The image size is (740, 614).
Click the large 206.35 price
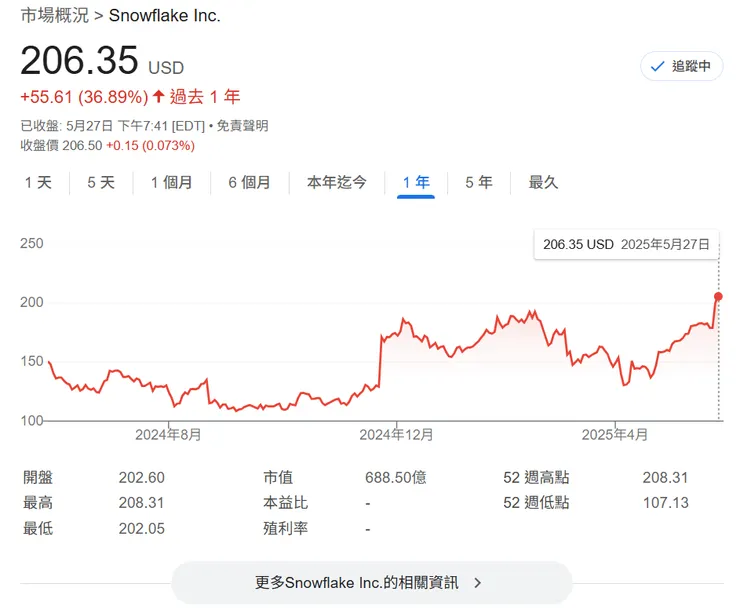pos(79,60)
